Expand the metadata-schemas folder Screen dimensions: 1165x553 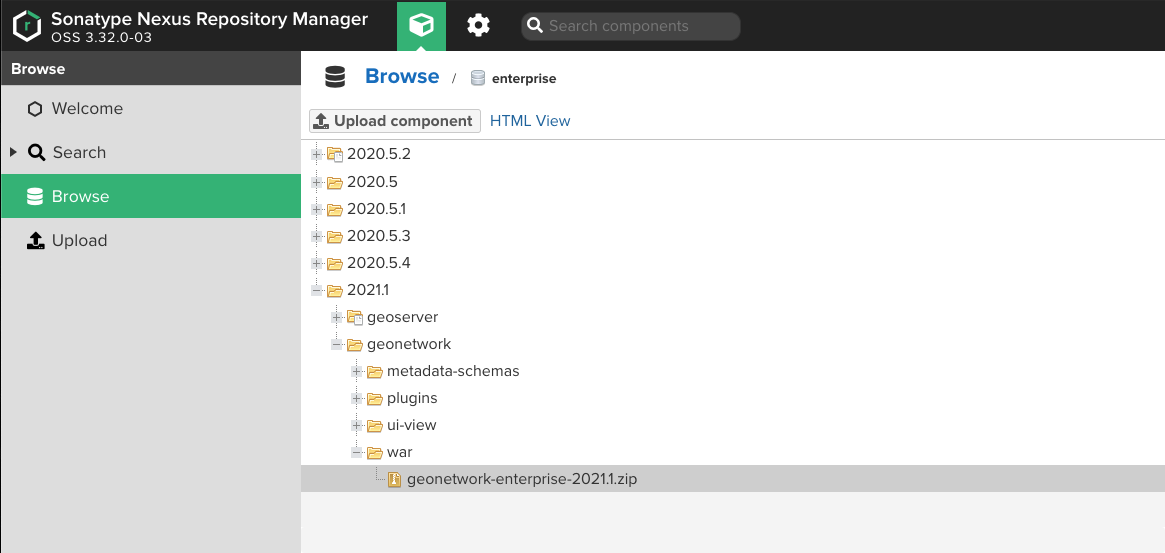357,371
